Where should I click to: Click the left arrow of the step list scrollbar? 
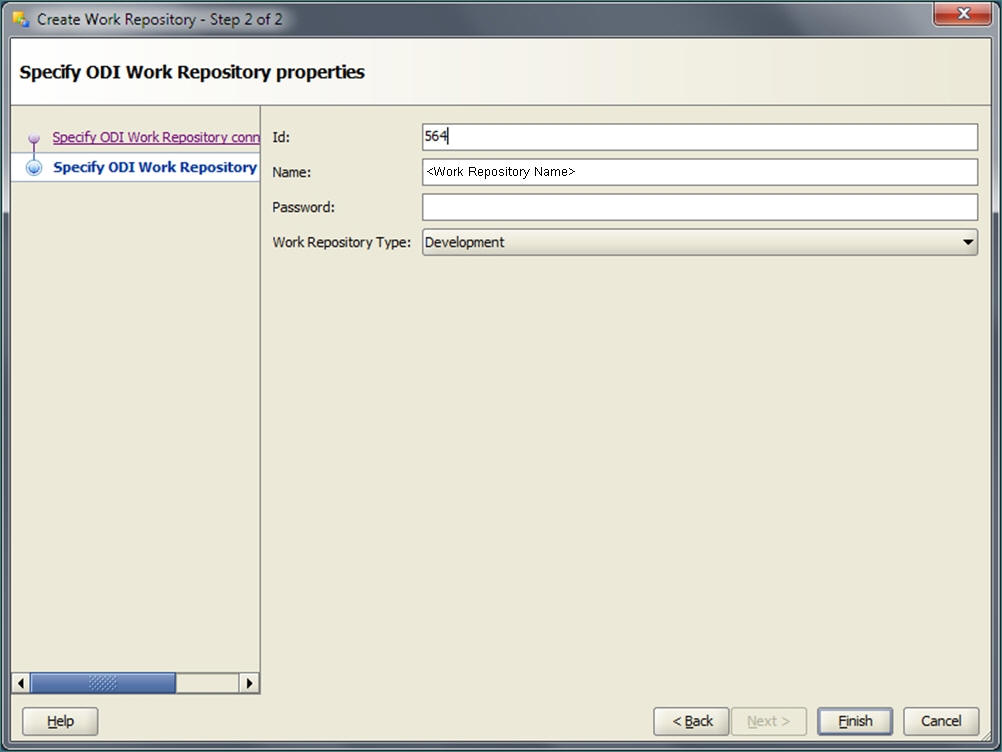(x=21, y=683)
